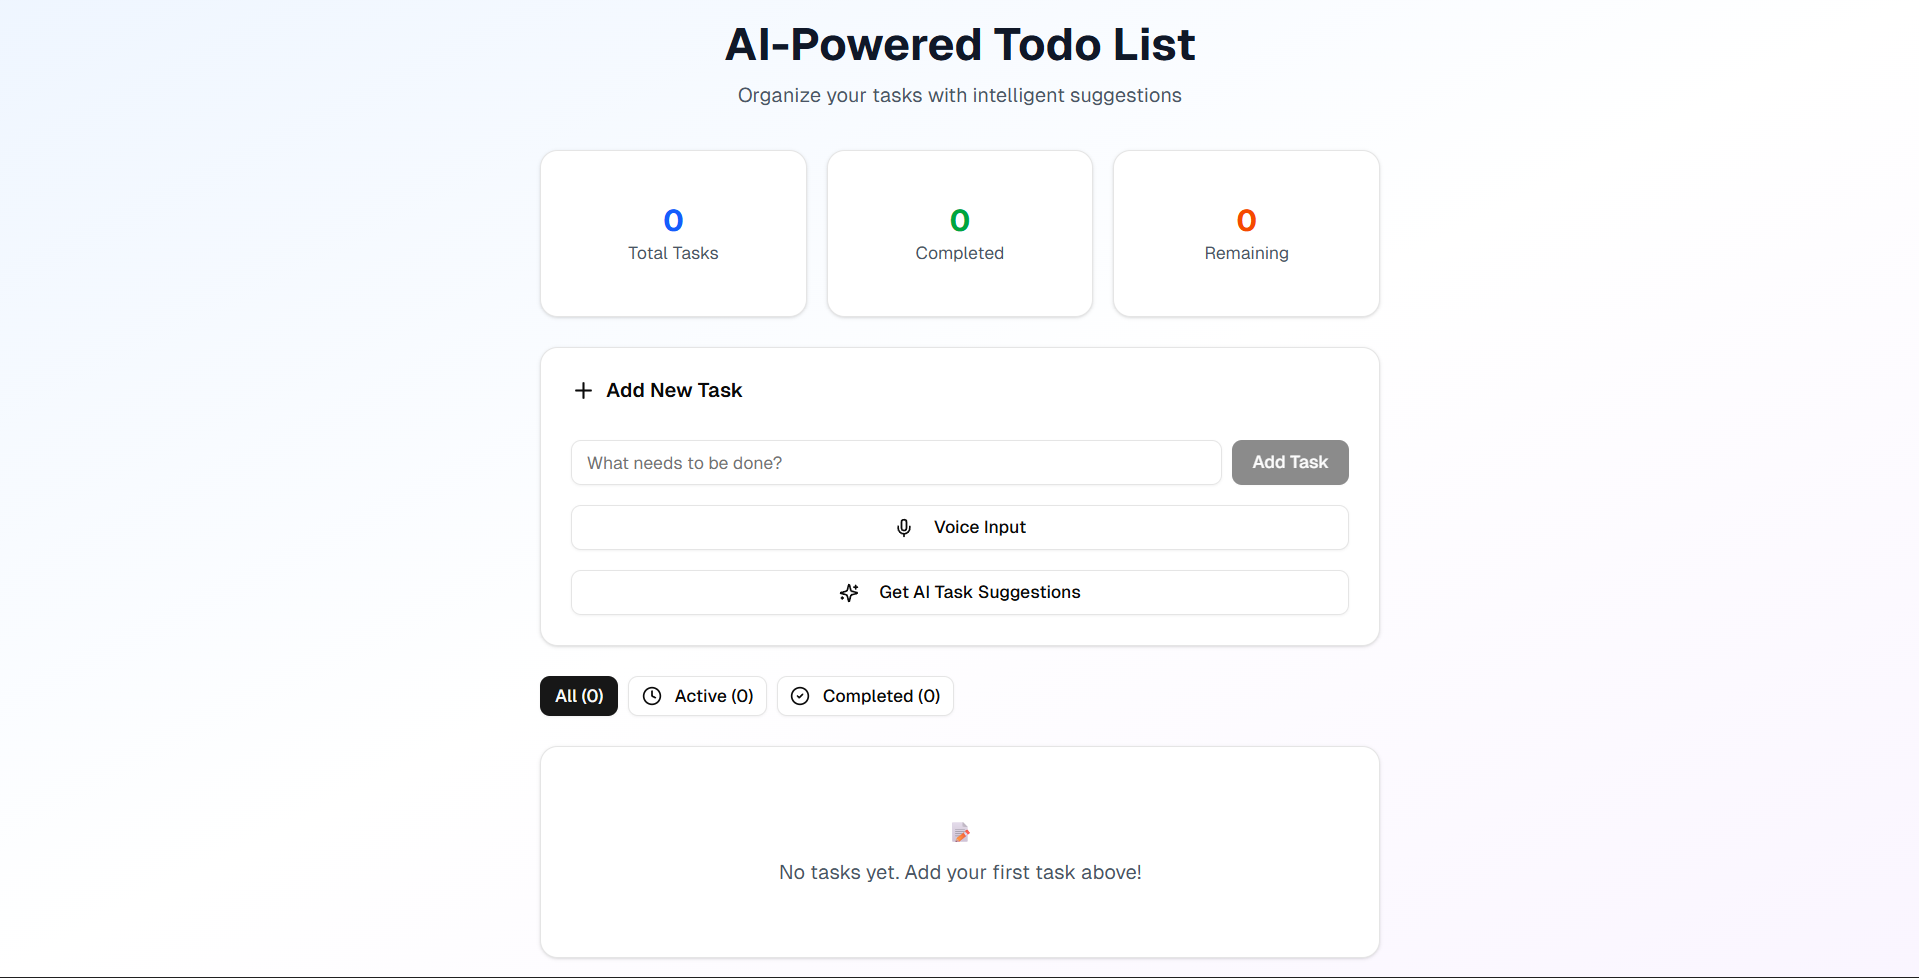Click inside the task entry field
The height and width of the screenshot is (978, 1919).
895,462
